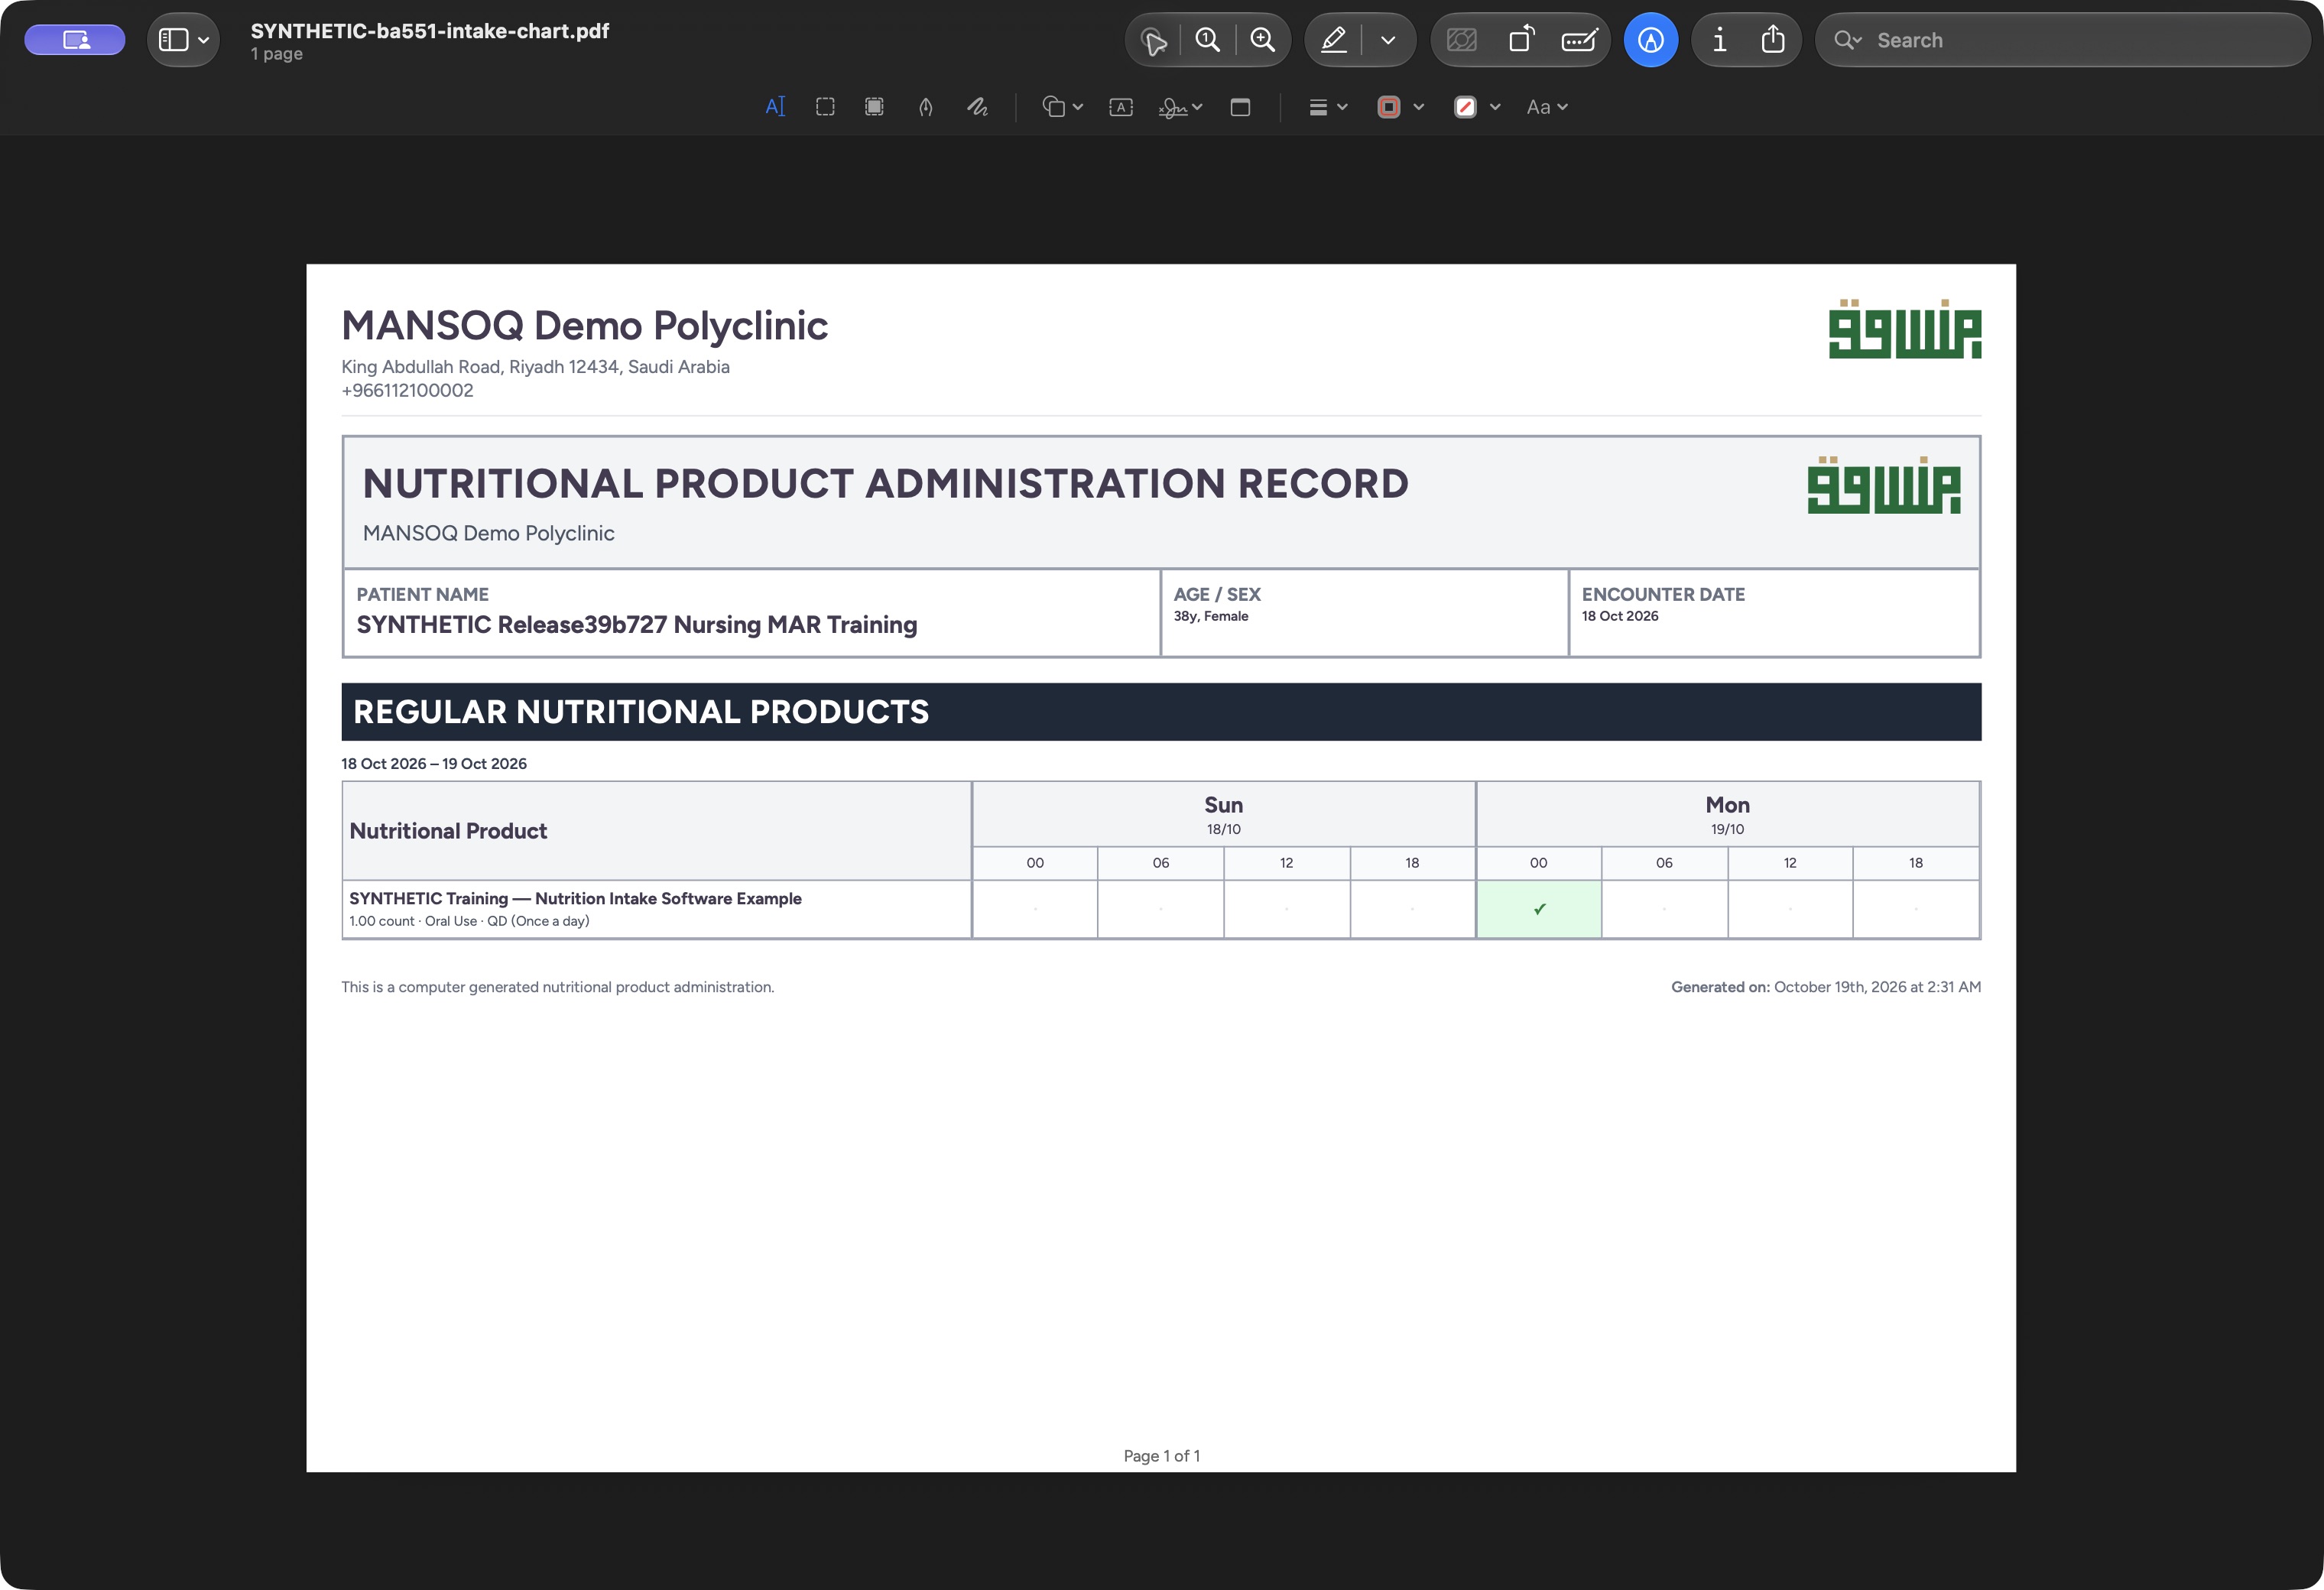The width and height of the screenshot is (2324, 1590).
Task: Open highlight color dropdown arrow
Action: point(1388,40)
